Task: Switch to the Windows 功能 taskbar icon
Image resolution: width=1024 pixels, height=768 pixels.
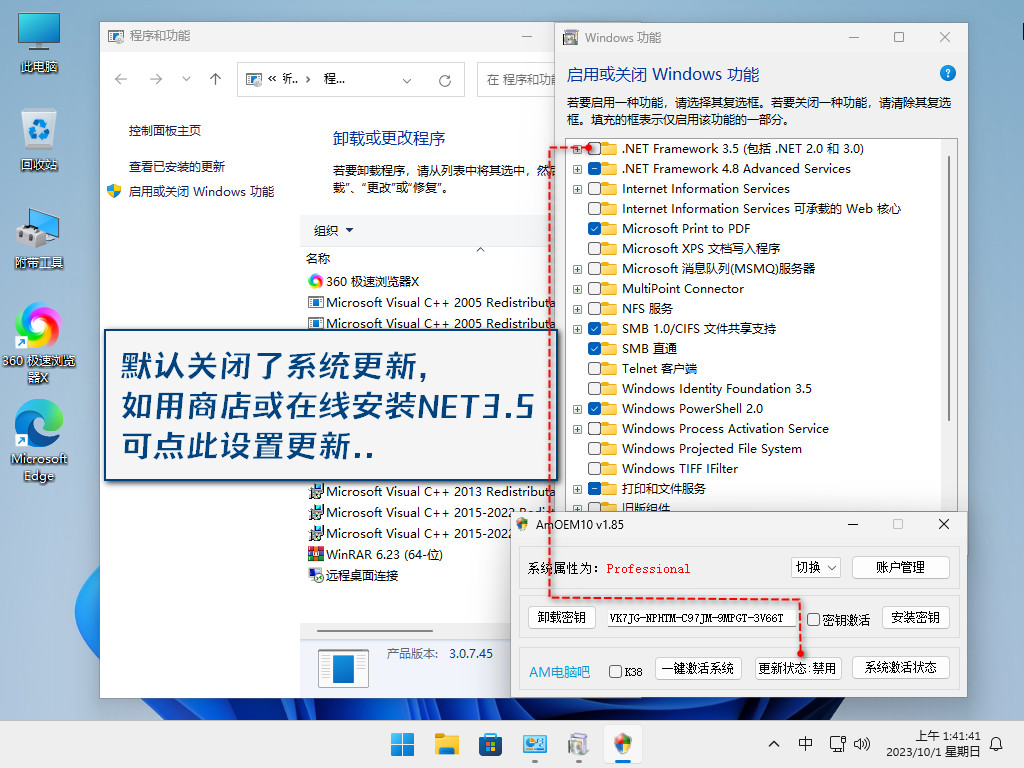Action: (x=579, y=744)
